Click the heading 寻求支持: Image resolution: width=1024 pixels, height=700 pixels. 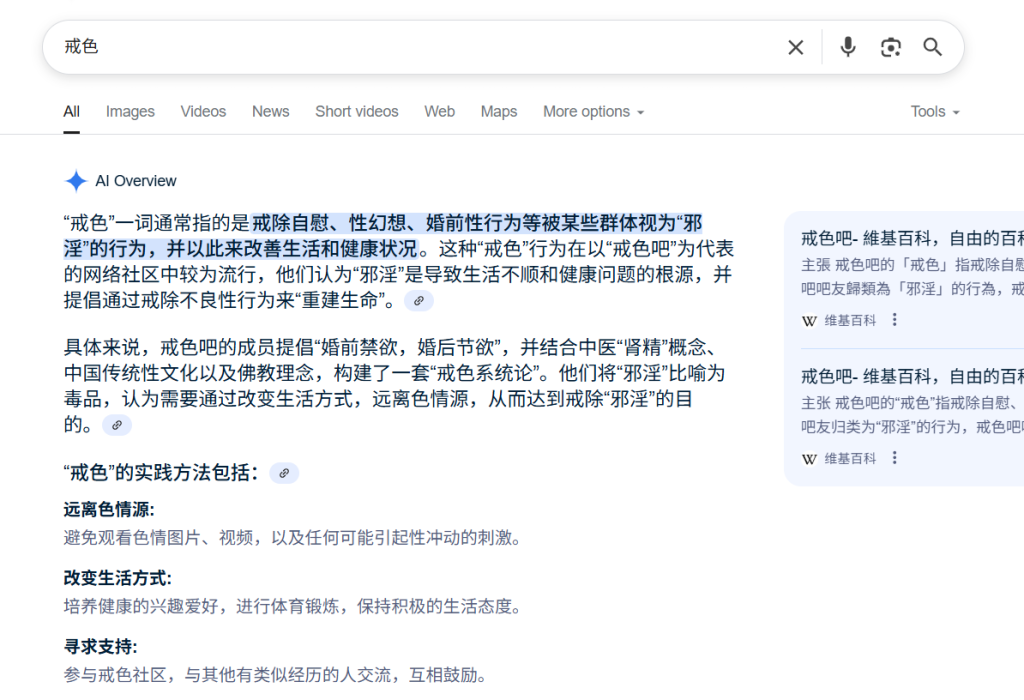point(101,646)
